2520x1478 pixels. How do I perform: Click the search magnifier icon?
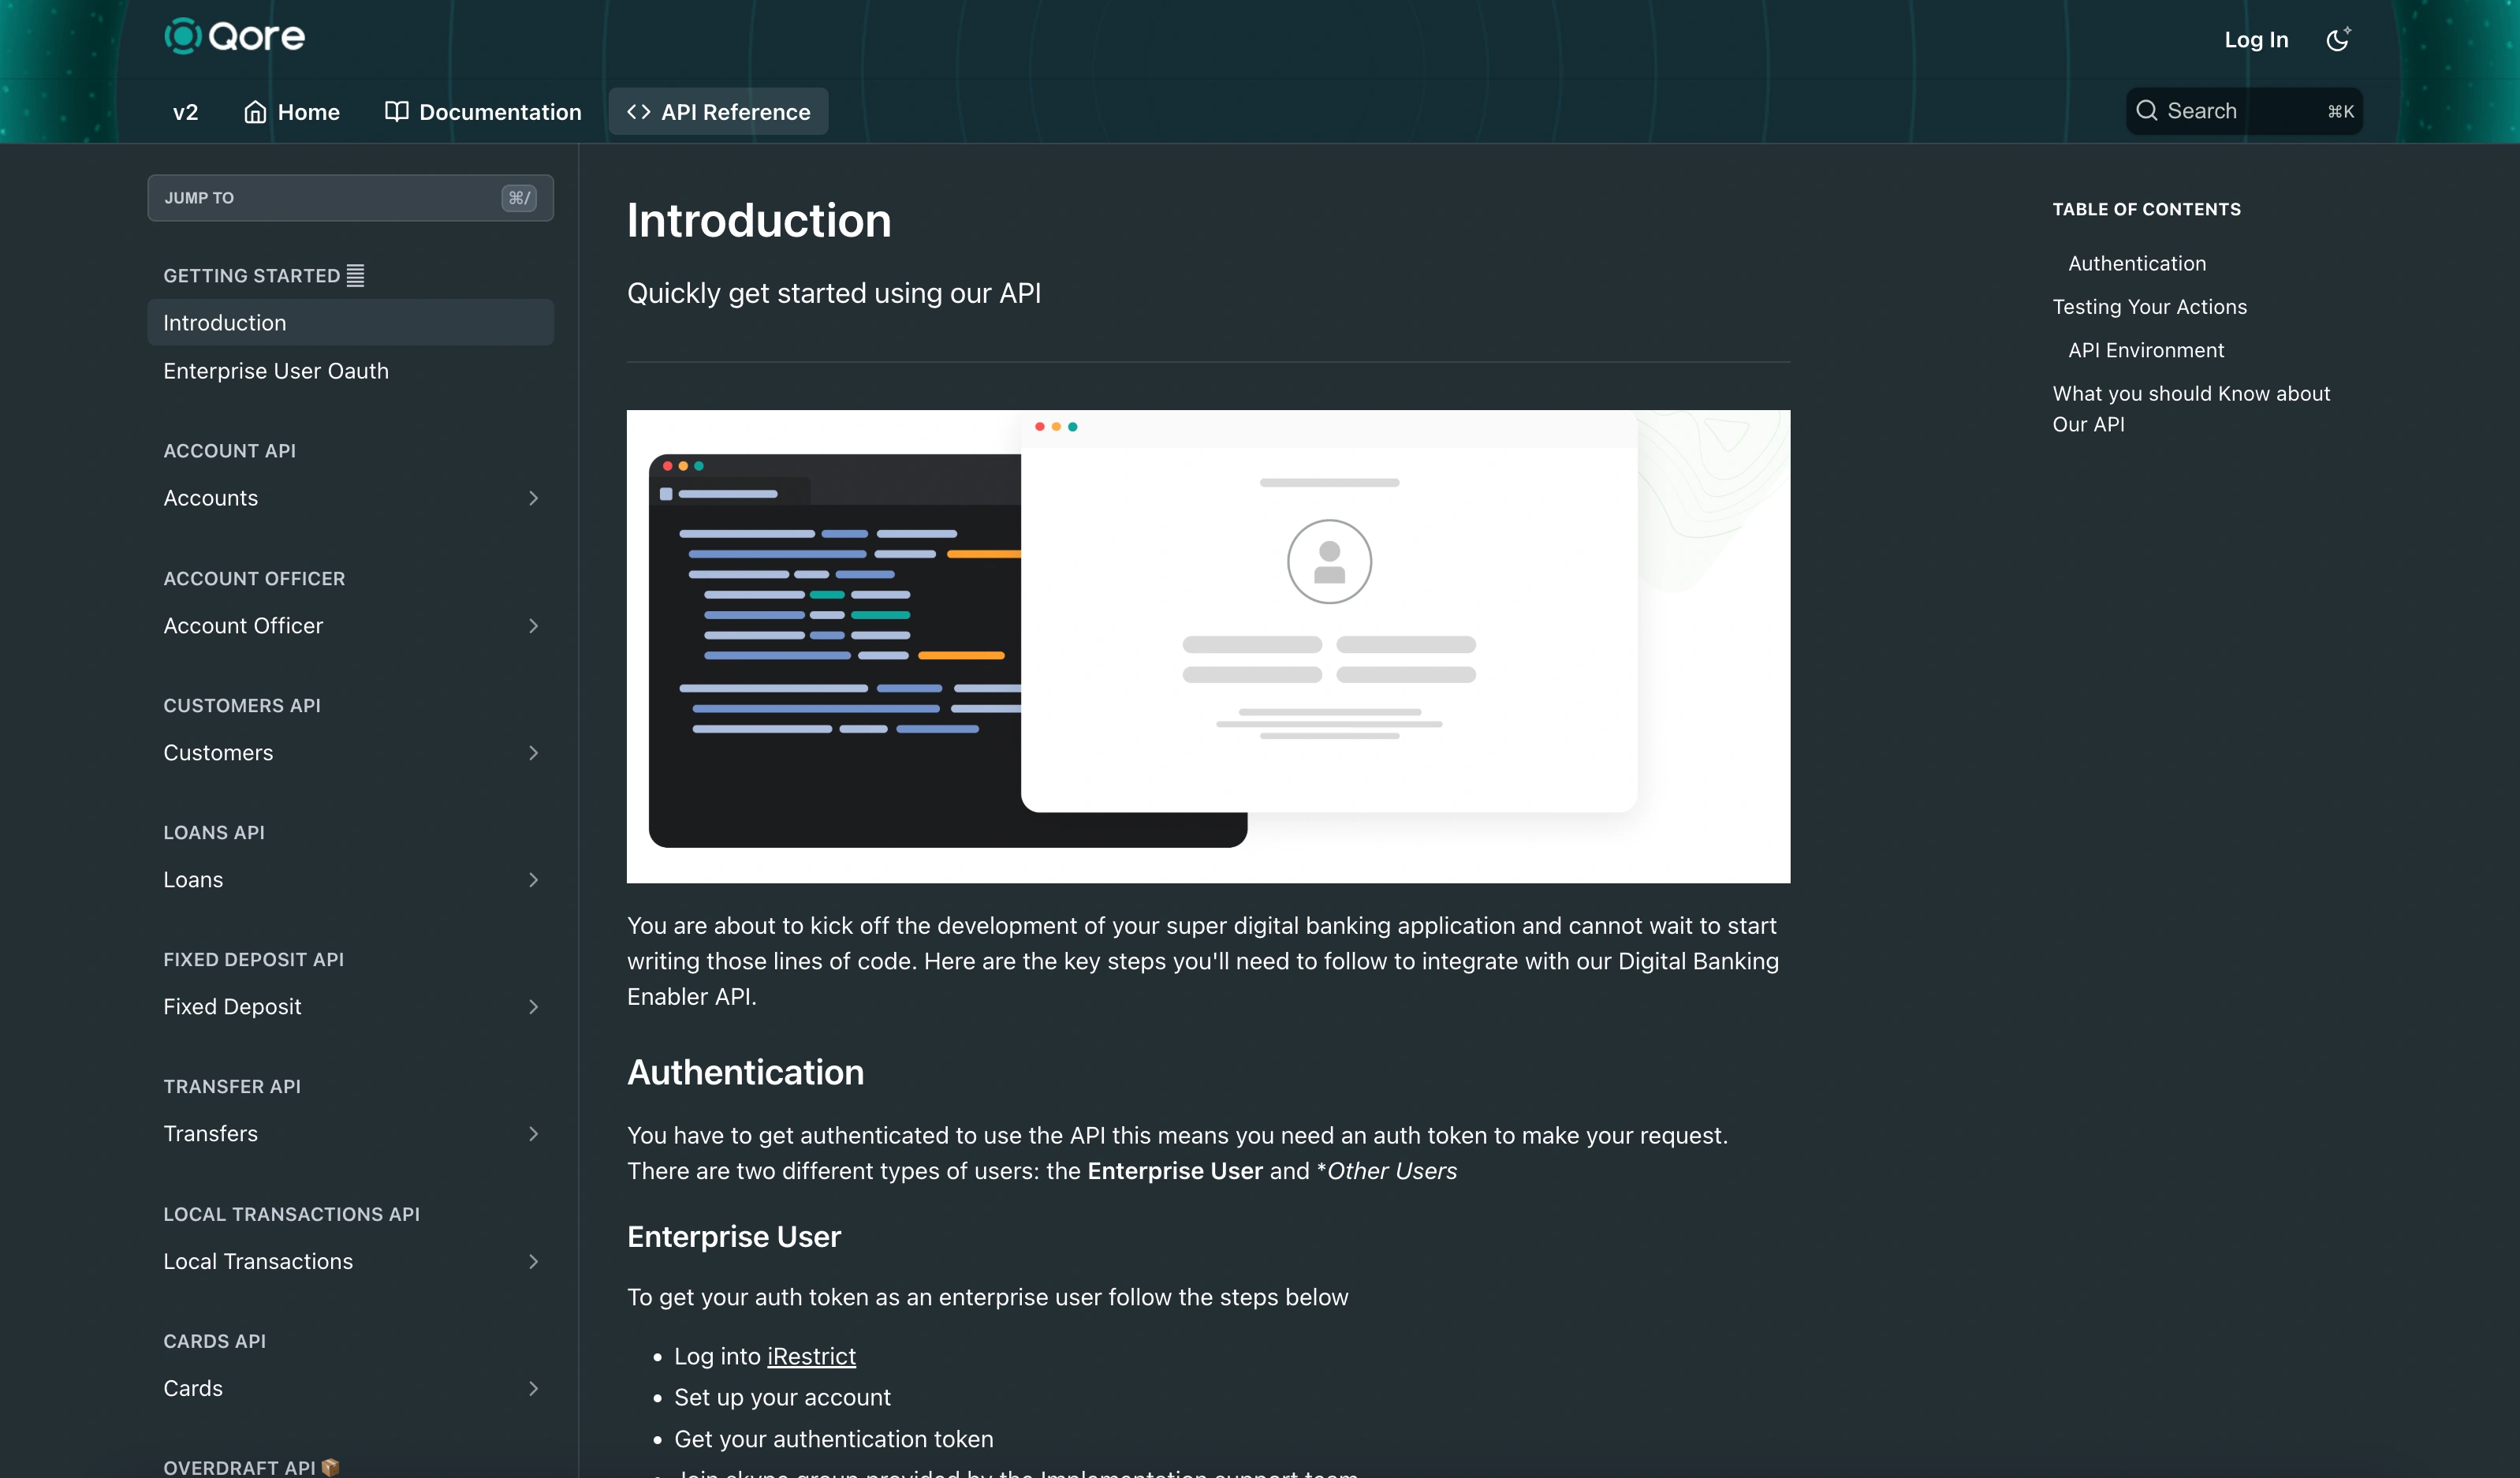click(2146, 111)
